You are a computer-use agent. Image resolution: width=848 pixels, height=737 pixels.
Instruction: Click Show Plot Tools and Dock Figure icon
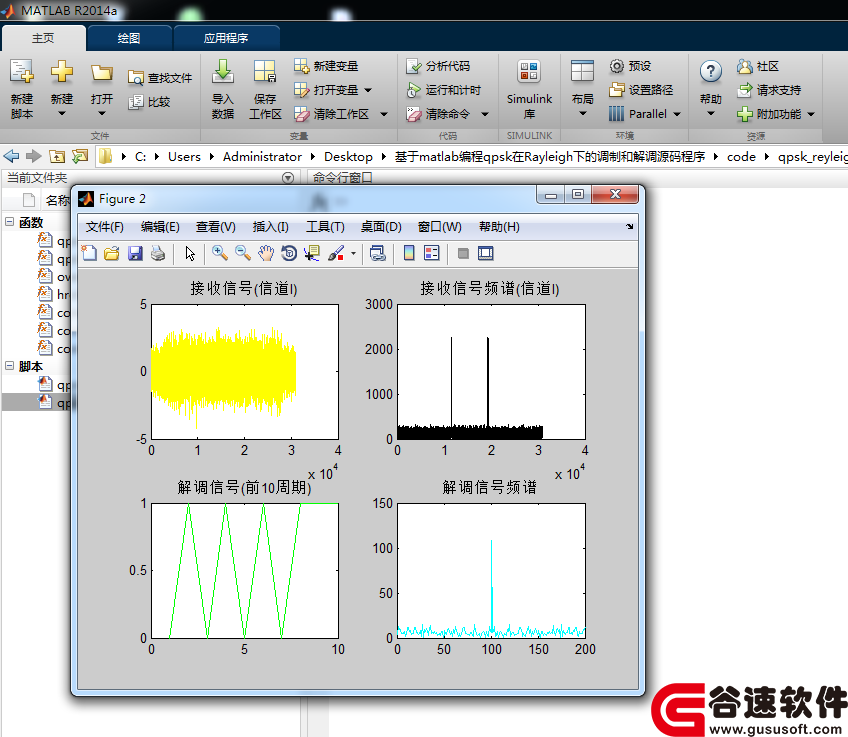(x=486, y=253)
